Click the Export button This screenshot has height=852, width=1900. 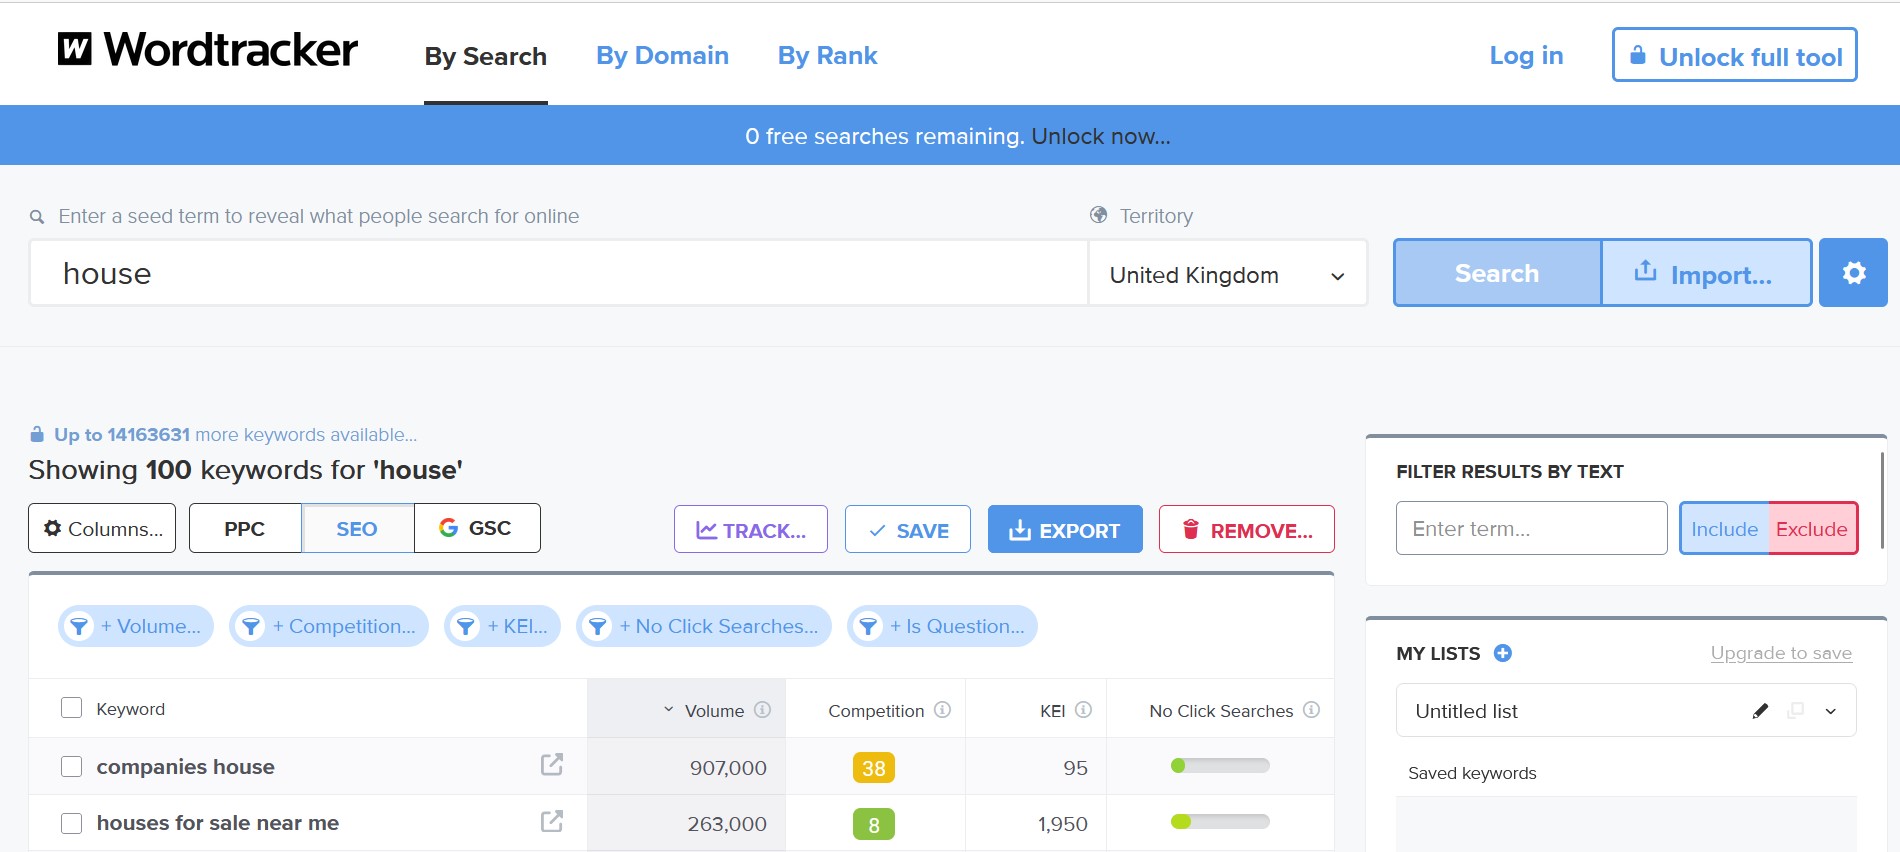click(x=1065, y=530)
